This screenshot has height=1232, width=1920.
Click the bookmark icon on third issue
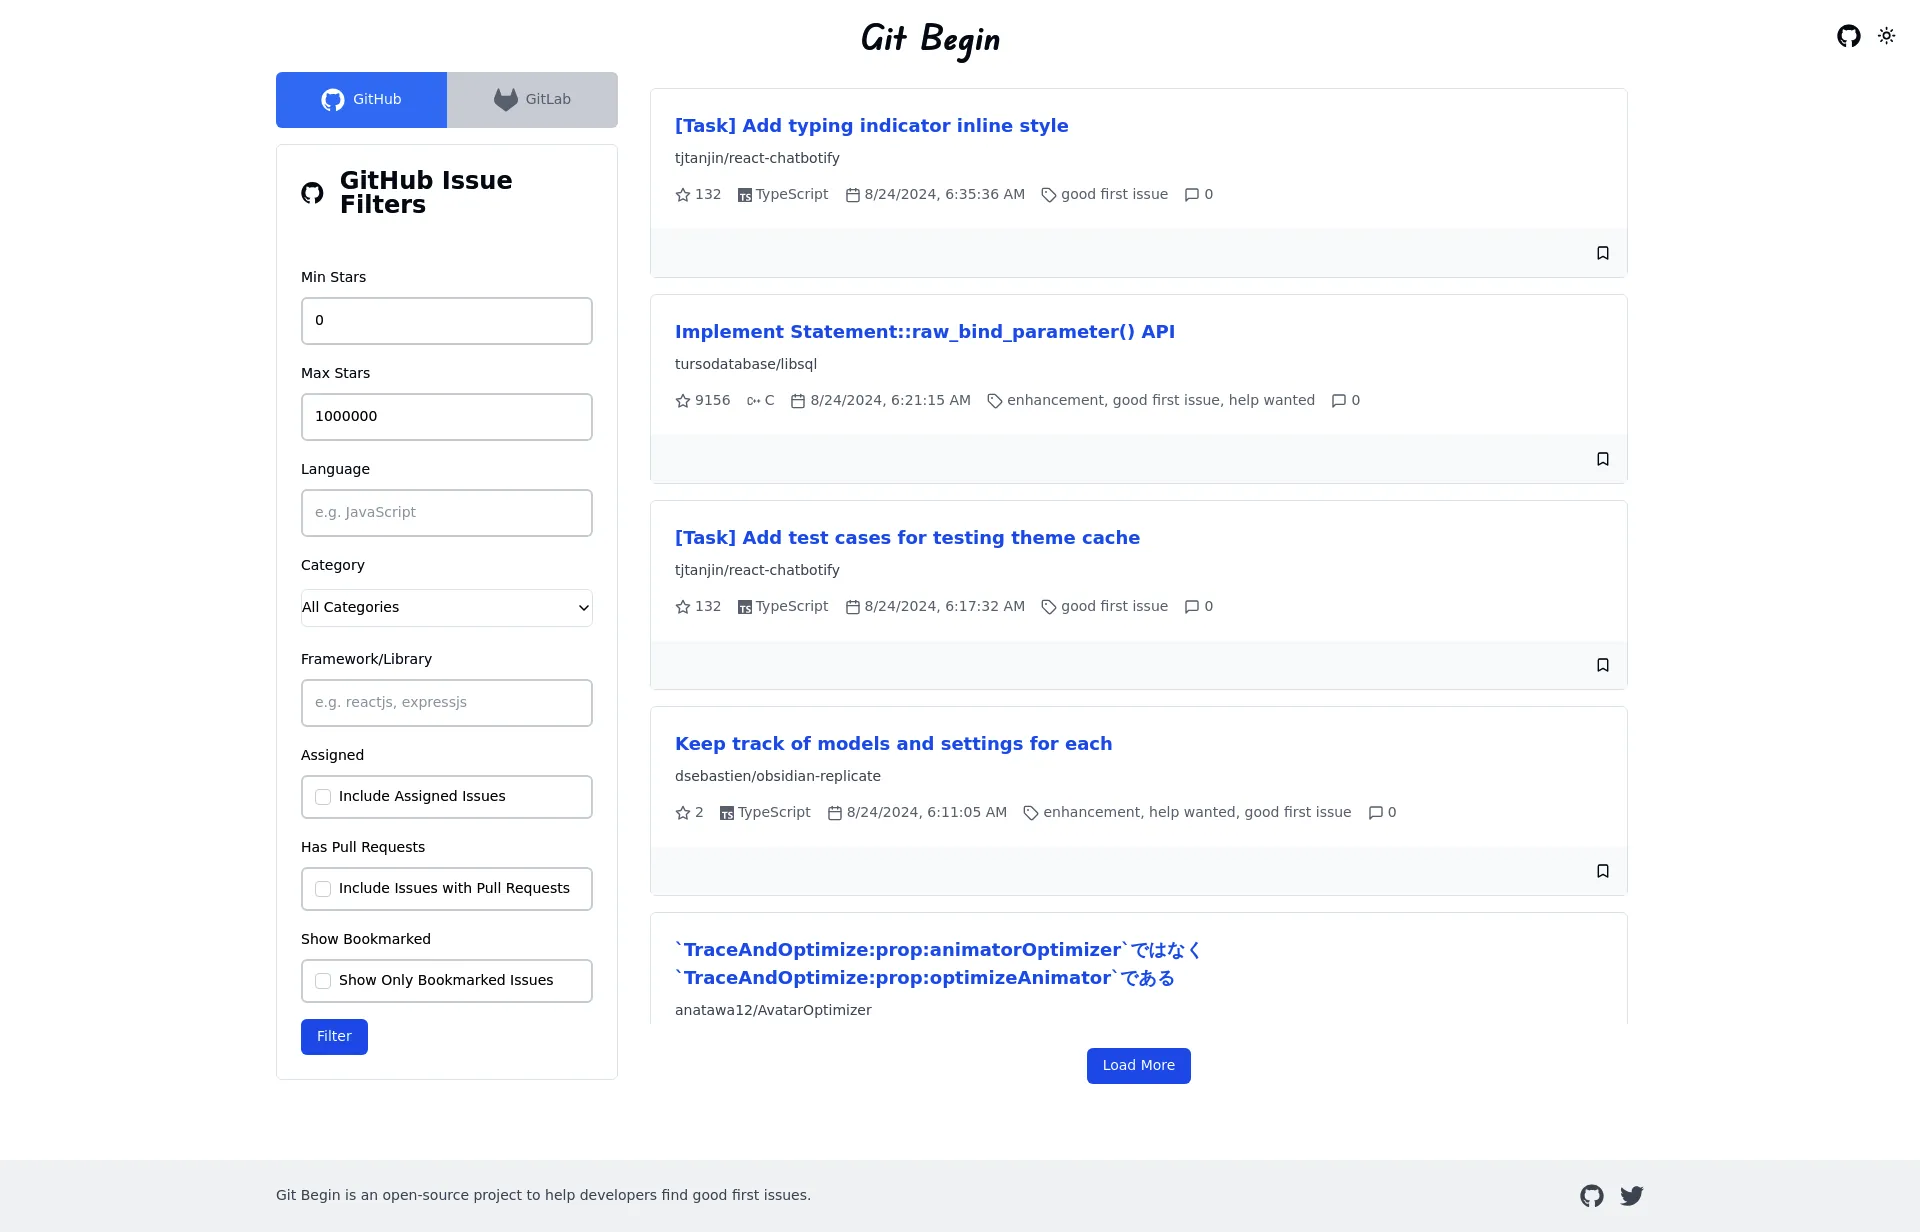(x=1602, y=664)
